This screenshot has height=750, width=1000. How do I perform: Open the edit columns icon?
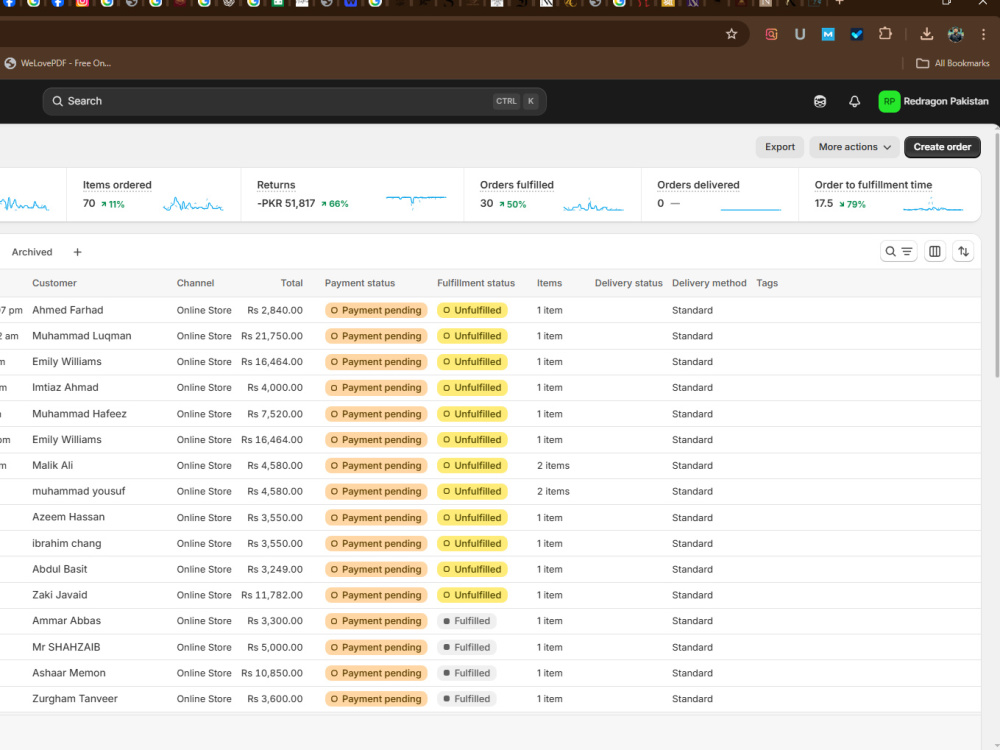pyautogui.click(x=934, y=252)
